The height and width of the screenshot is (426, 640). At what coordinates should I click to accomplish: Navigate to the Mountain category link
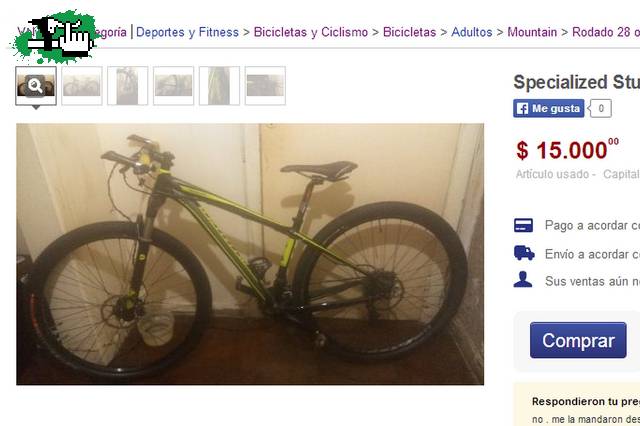(532, 32)
